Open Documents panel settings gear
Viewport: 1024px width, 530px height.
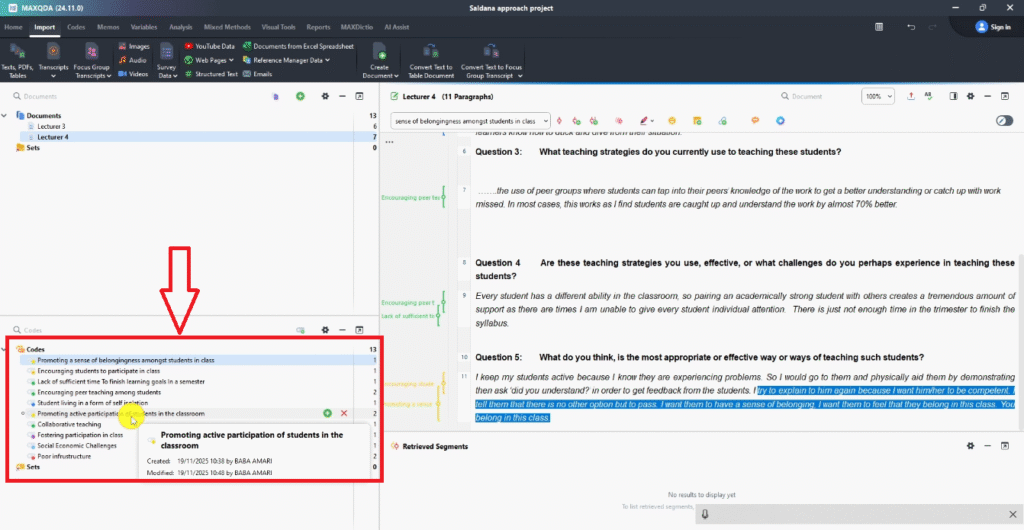tap(325, 96)
